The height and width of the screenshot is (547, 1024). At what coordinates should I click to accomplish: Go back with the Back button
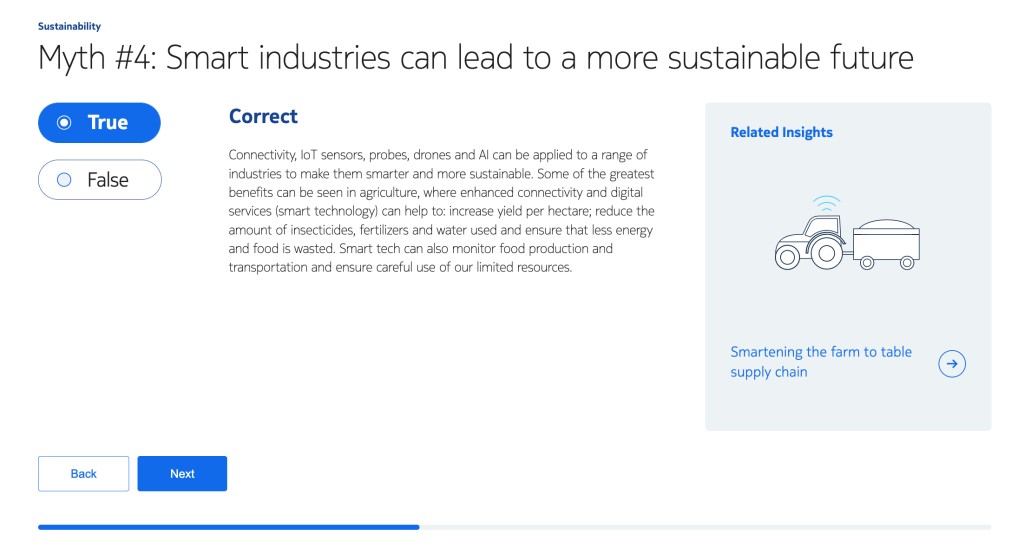click(x=84, y=474)
